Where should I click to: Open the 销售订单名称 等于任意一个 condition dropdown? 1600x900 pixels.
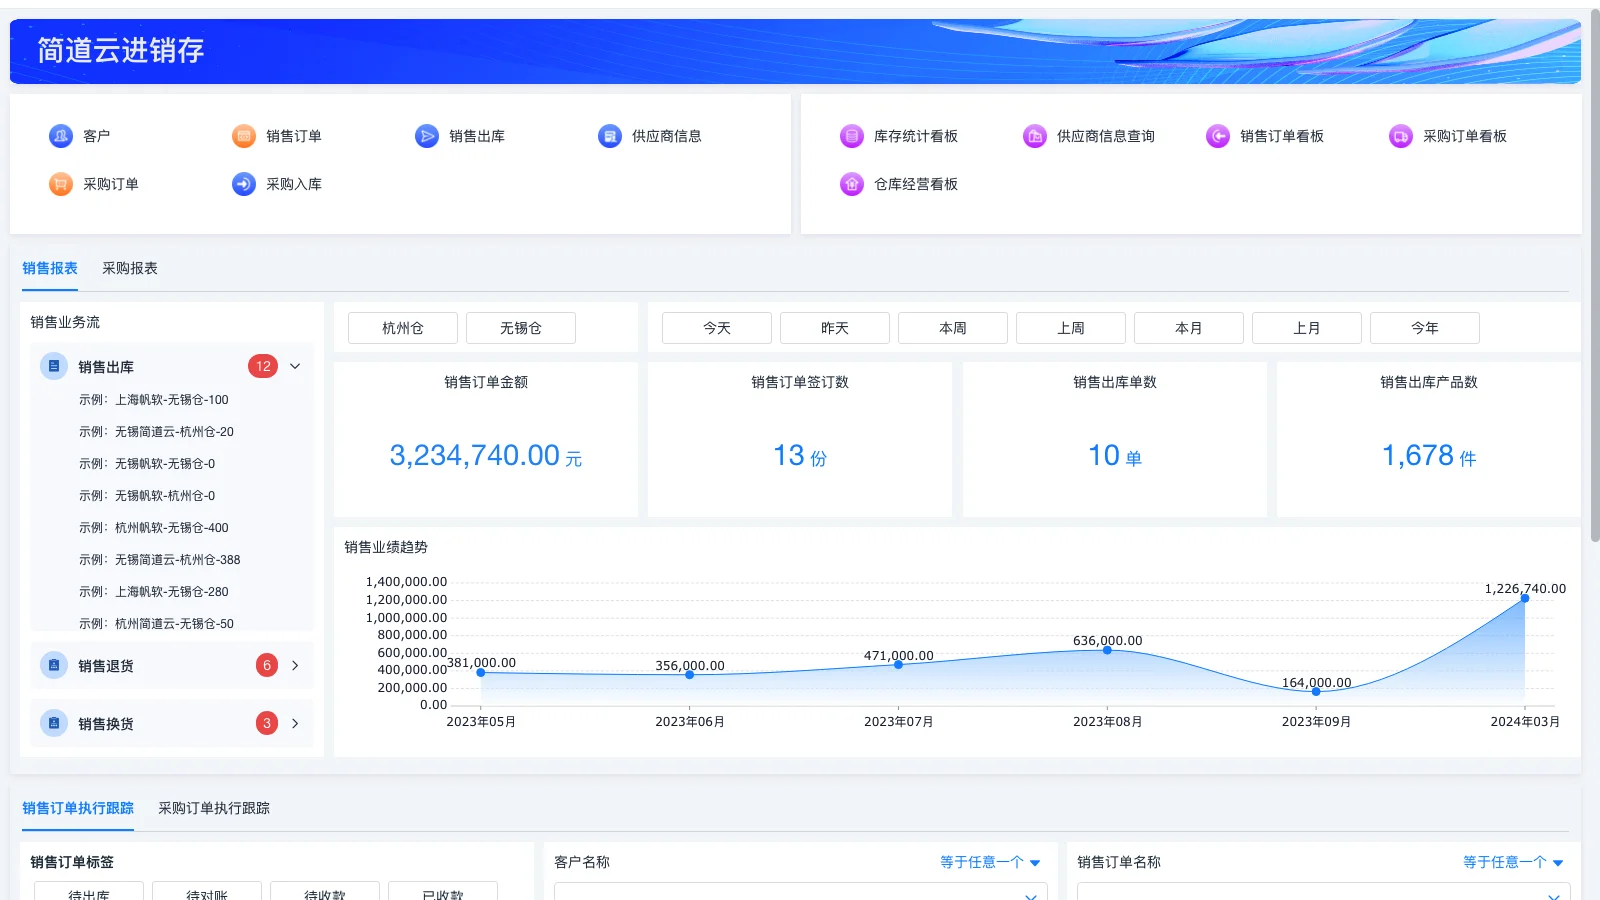1513,862
